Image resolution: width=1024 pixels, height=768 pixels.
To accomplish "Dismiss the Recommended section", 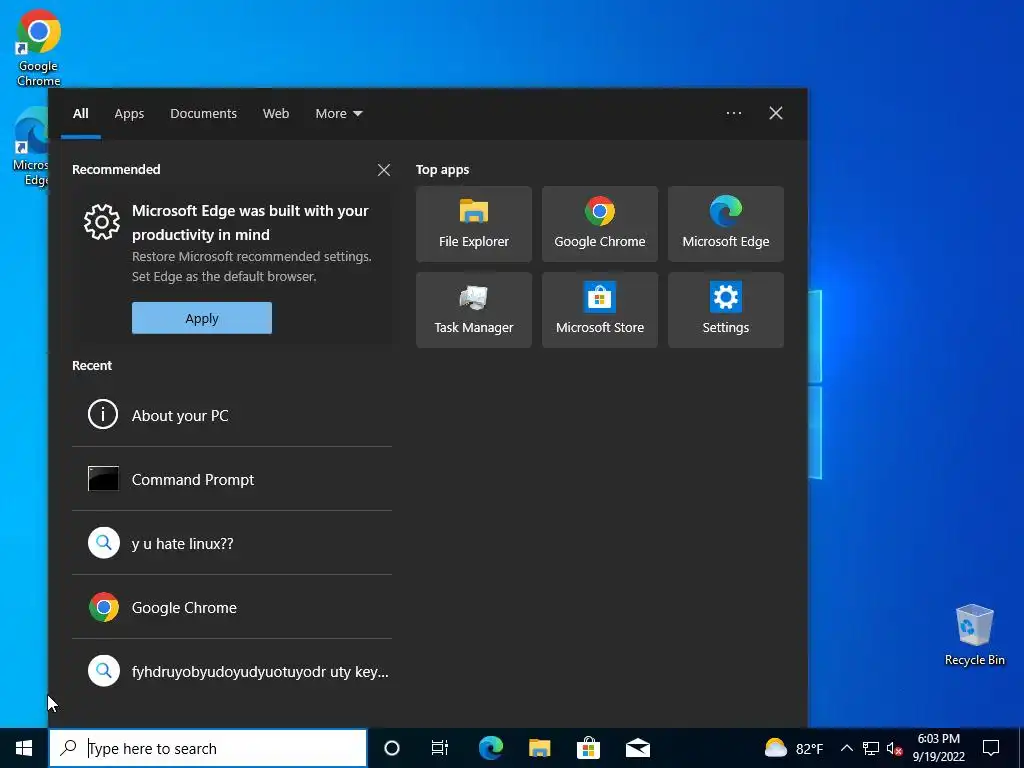I will [x=384, y=170].
